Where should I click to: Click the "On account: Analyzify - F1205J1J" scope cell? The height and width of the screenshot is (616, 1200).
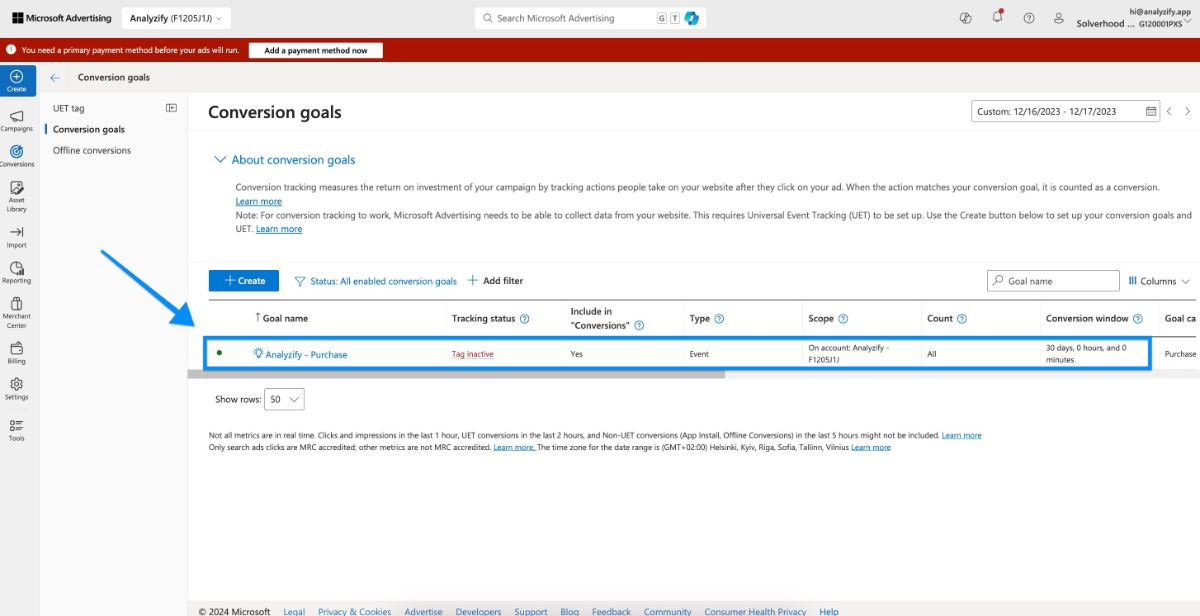tap(849, 354)
